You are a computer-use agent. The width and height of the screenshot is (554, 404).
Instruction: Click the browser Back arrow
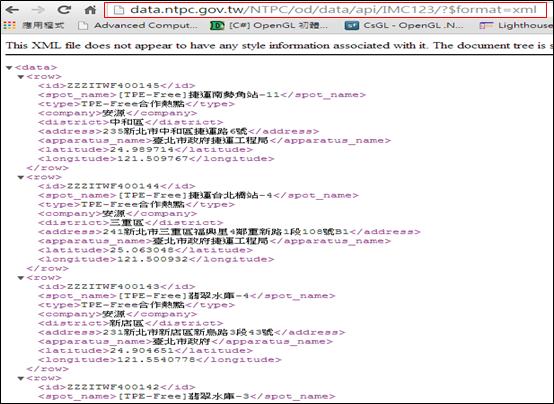coord(12,10)
